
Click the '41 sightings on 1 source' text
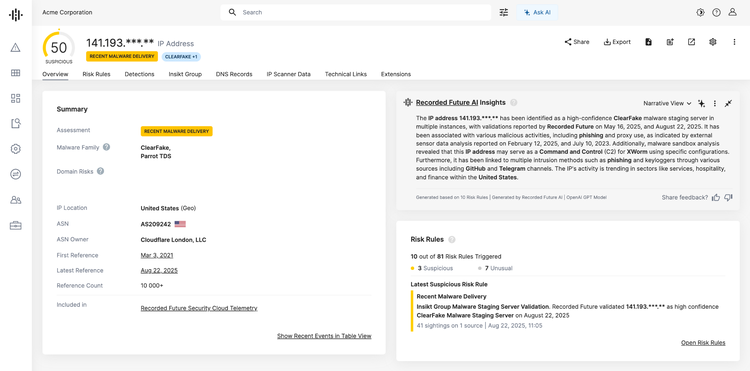(x=449, y=326)
